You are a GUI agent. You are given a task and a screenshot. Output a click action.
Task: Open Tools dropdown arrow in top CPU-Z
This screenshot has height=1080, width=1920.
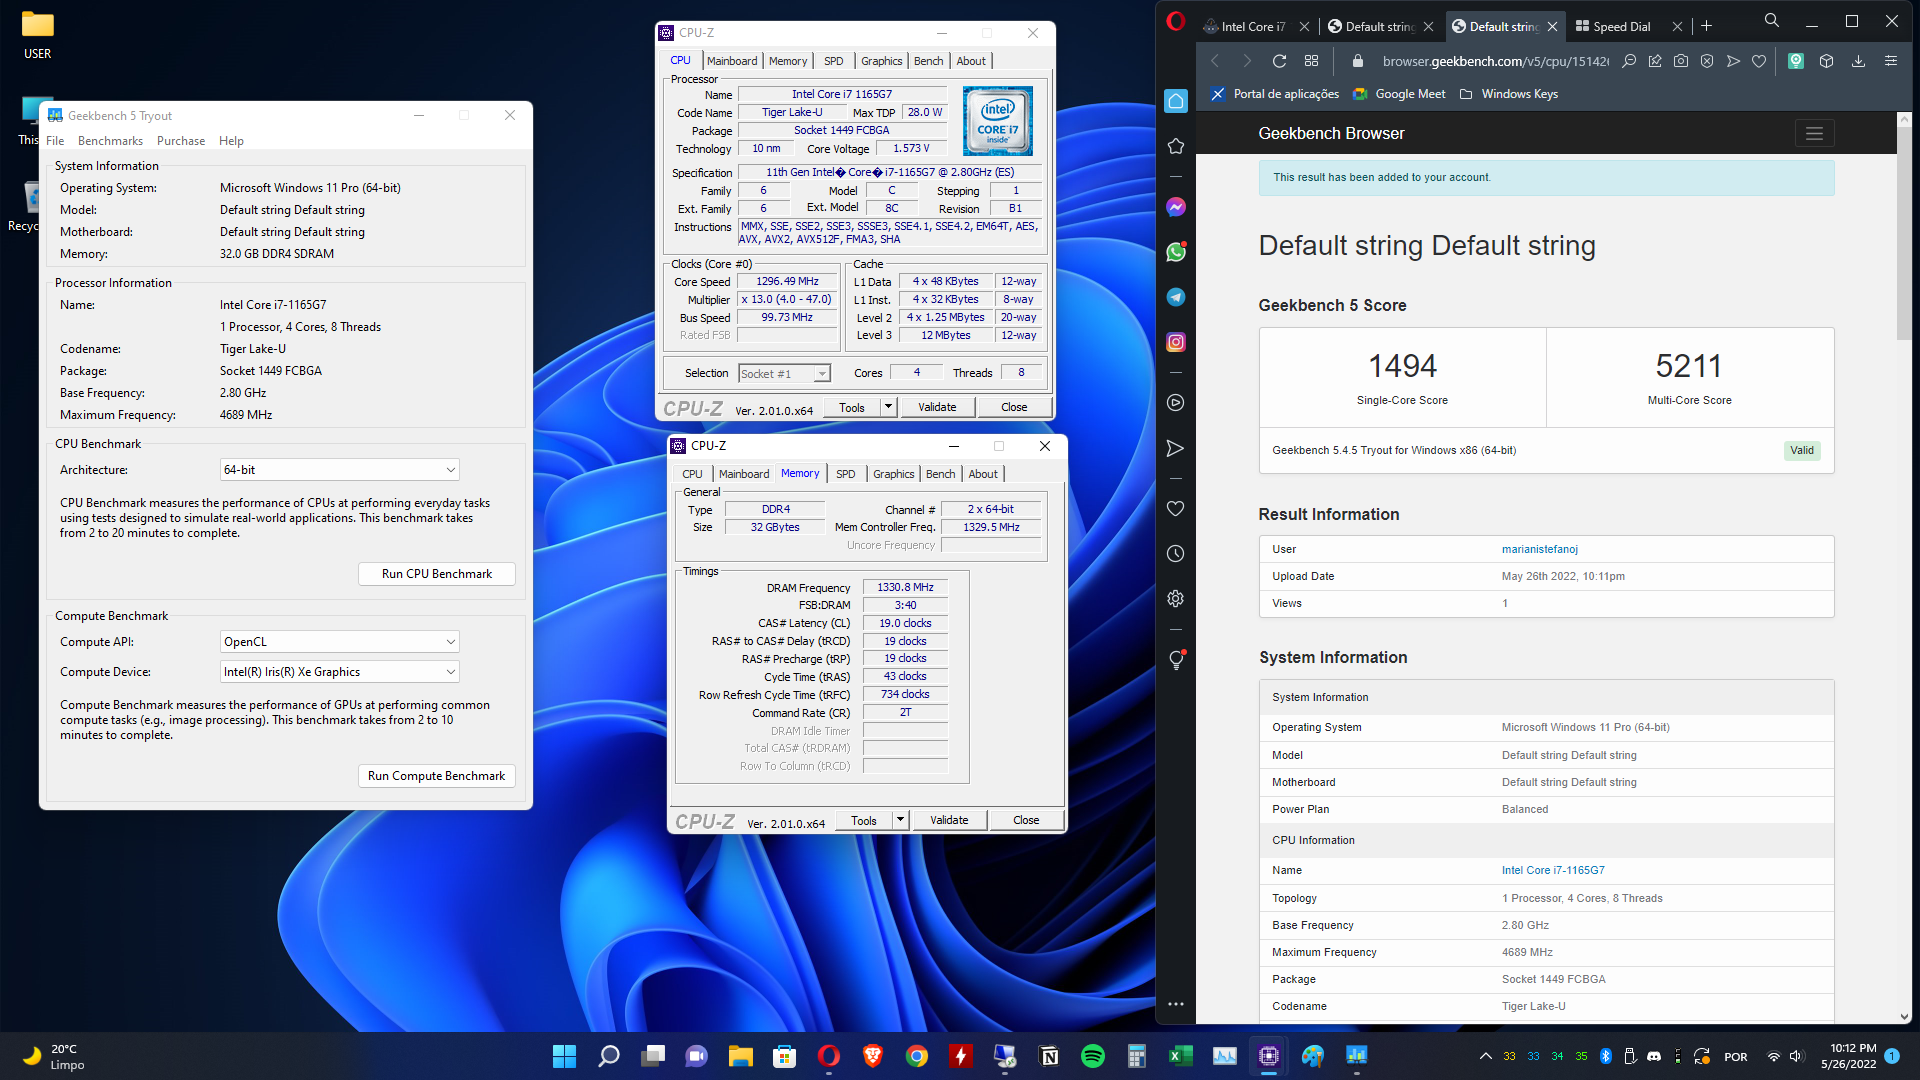point(888,407)
